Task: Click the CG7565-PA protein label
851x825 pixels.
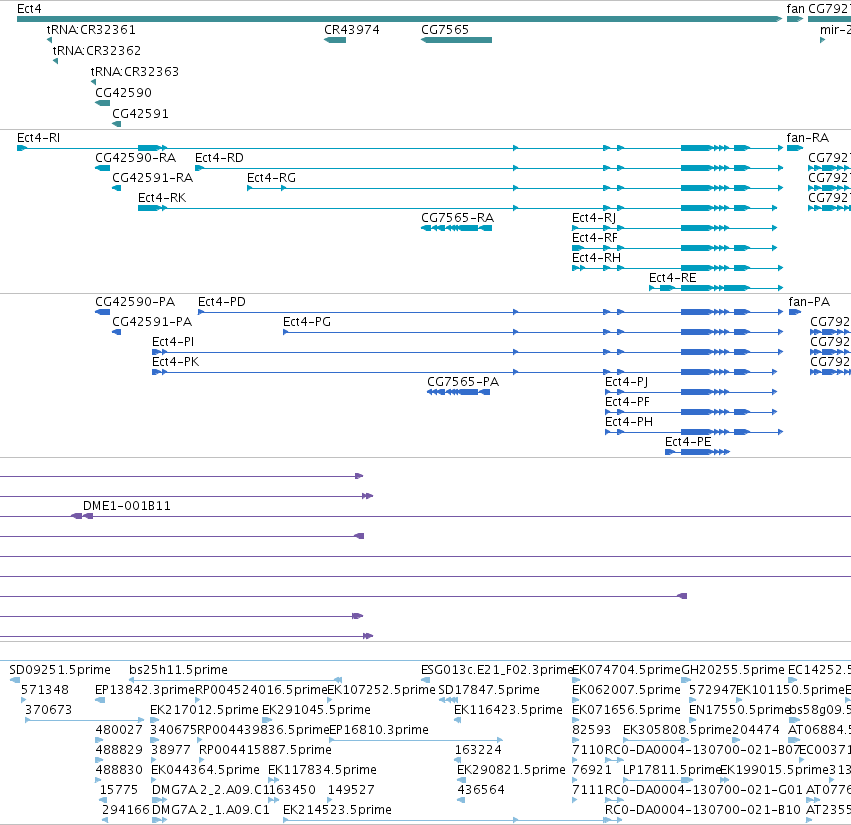Action: 463,382
